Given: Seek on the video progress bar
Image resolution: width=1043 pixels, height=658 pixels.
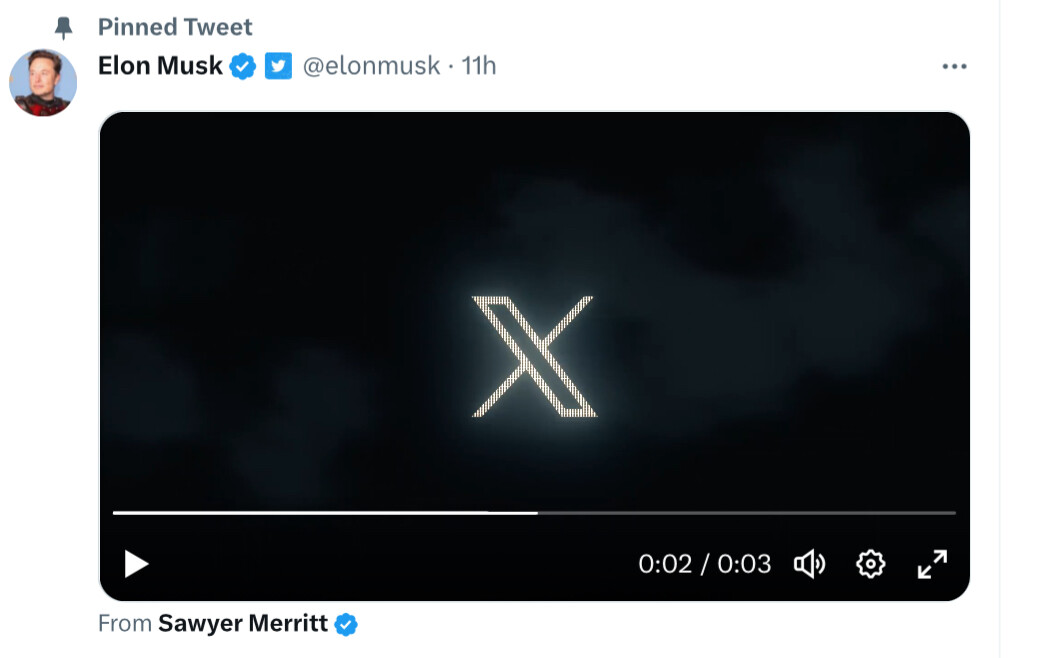Looking at the screenshot, I should (x=534, y=513).
